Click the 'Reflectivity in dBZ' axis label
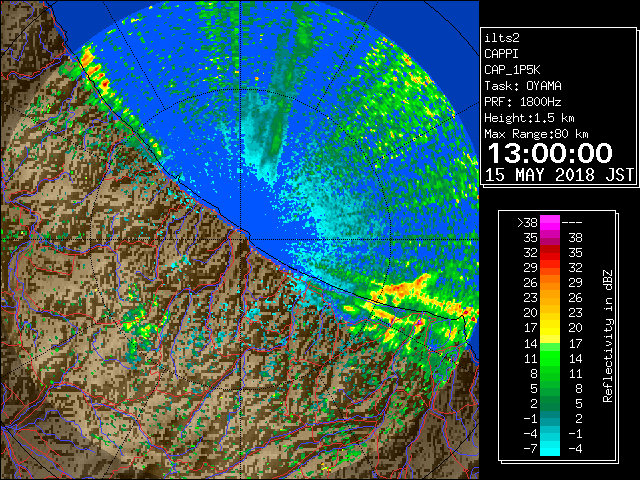 [x=608, y=336]
